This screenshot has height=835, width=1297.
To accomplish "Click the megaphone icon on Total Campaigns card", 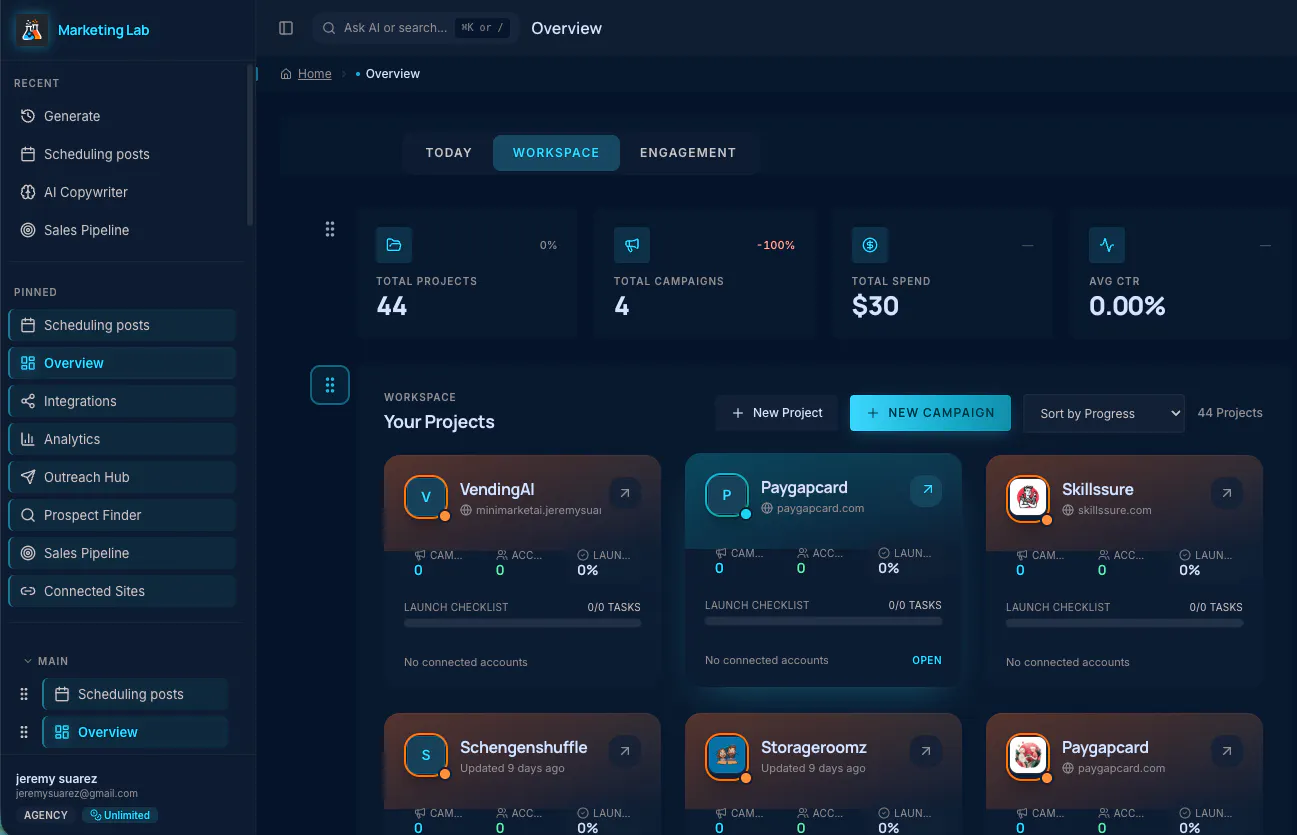I will (x=632, y=245).
